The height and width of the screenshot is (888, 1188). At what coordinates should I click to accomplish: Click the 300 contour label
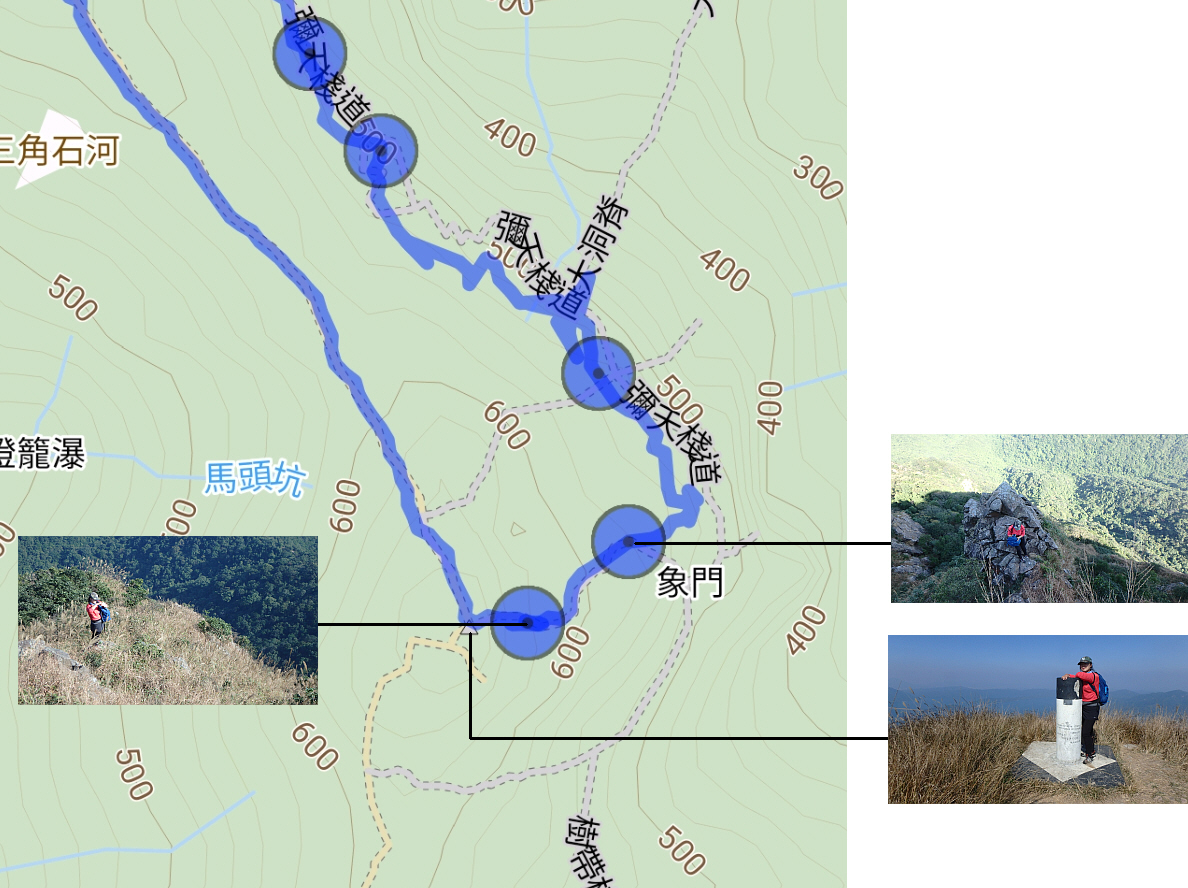(x=818, y=178)
